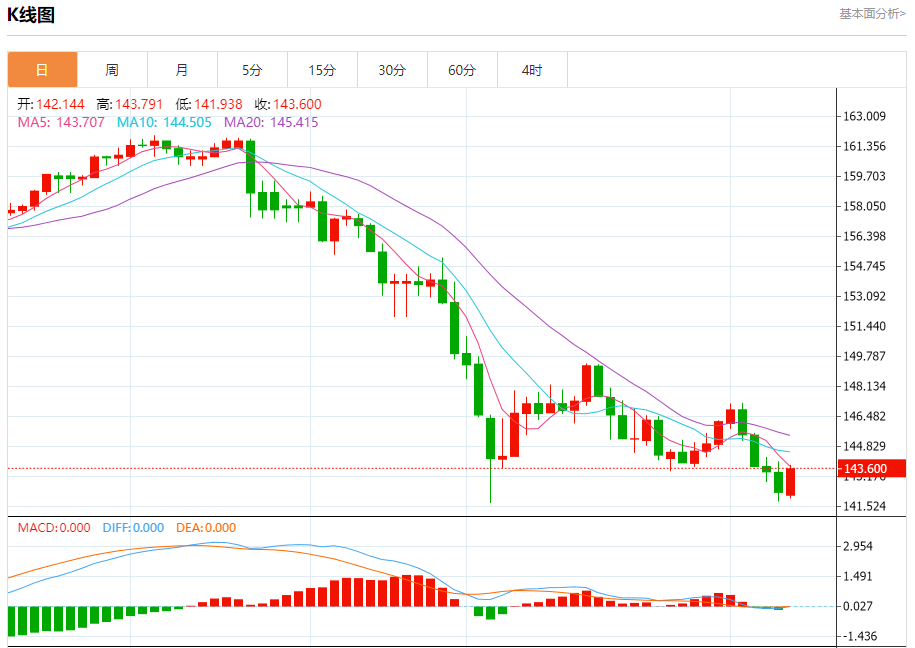Click the 159.703 price axis label
The width and height of the screenshot is (915, 648).
point(864,176)
